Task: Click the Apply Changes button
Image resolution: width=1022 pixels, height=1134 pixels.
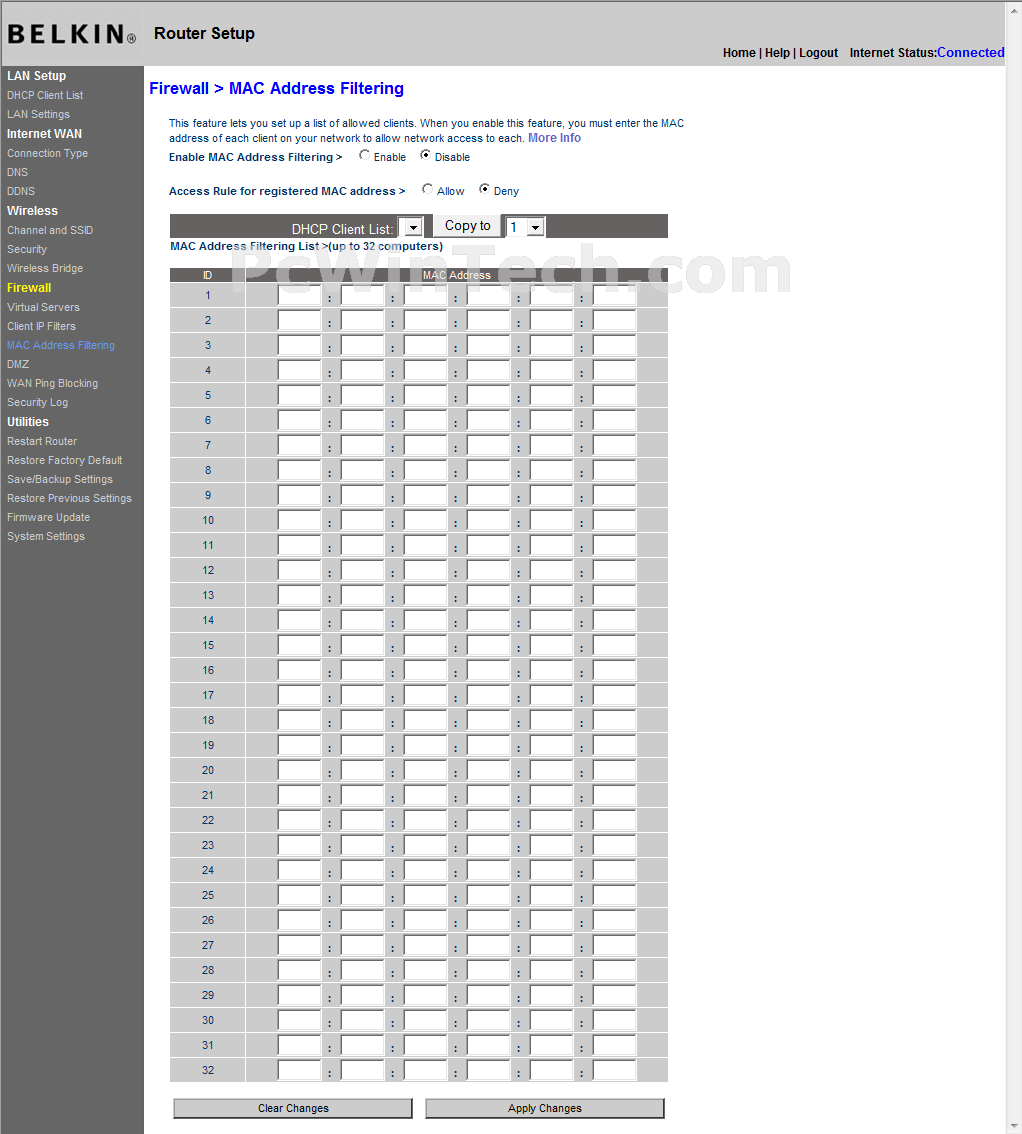Action: coord(545,1108)
